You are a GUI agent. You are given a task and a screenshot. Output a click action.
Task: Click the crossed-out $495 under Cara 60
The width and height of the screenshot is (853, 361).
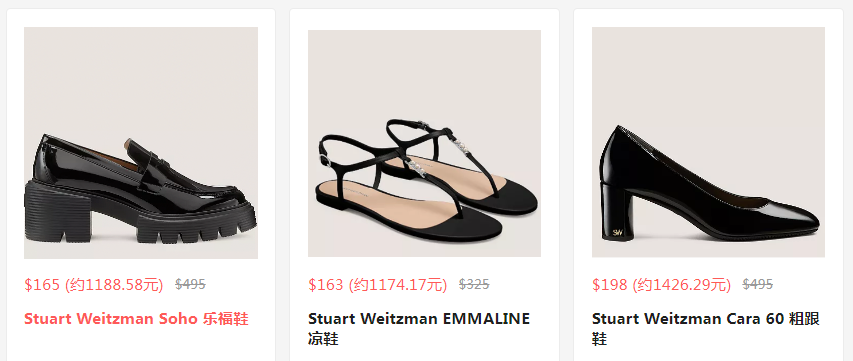pyautogui.click(x=758, y=284)
